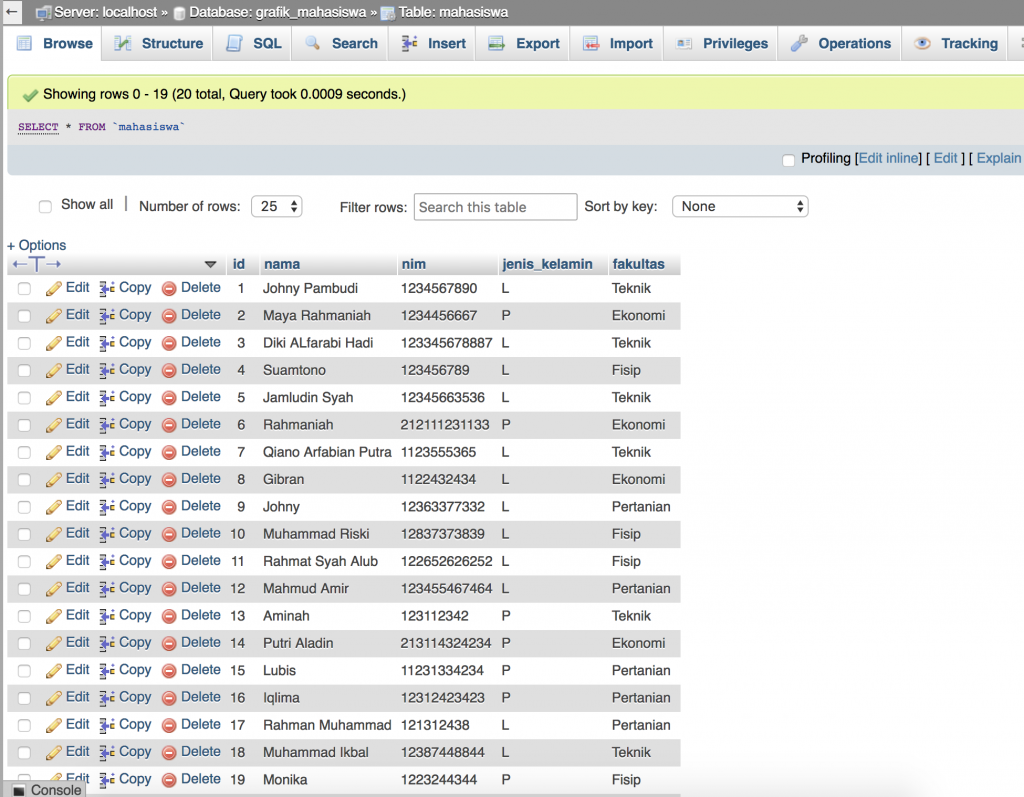
Task: Click the Edit inline link
Action: coord(888,158)
